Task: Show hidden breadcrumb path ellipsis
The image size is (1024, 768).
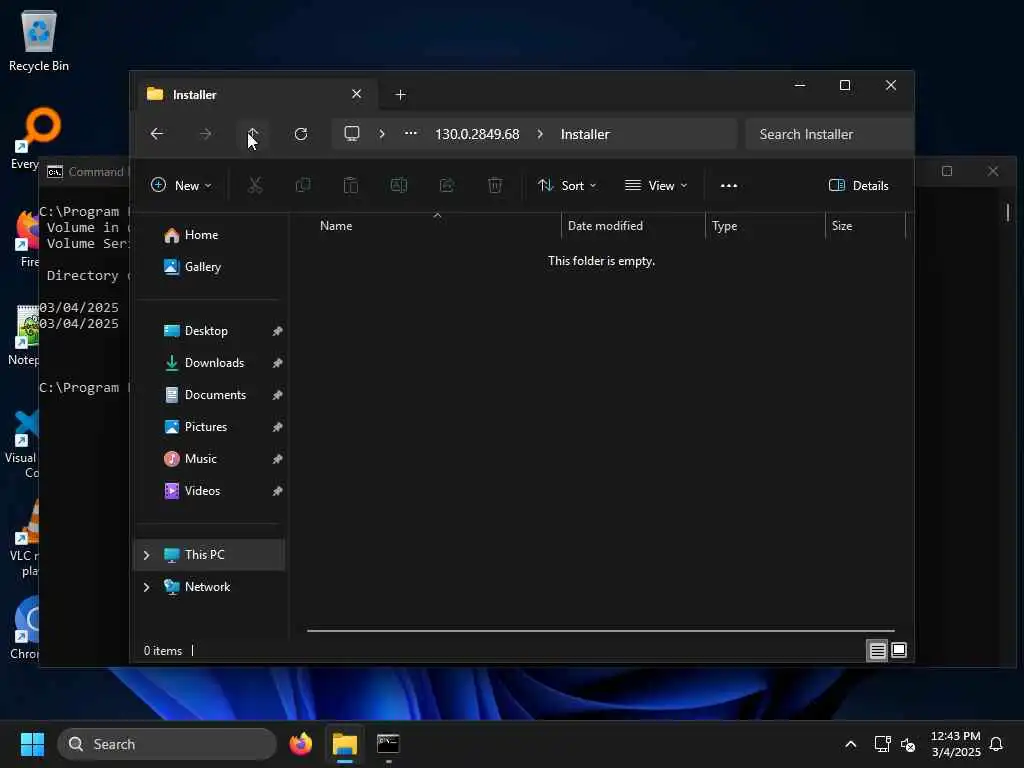Action: click(411, 133)
